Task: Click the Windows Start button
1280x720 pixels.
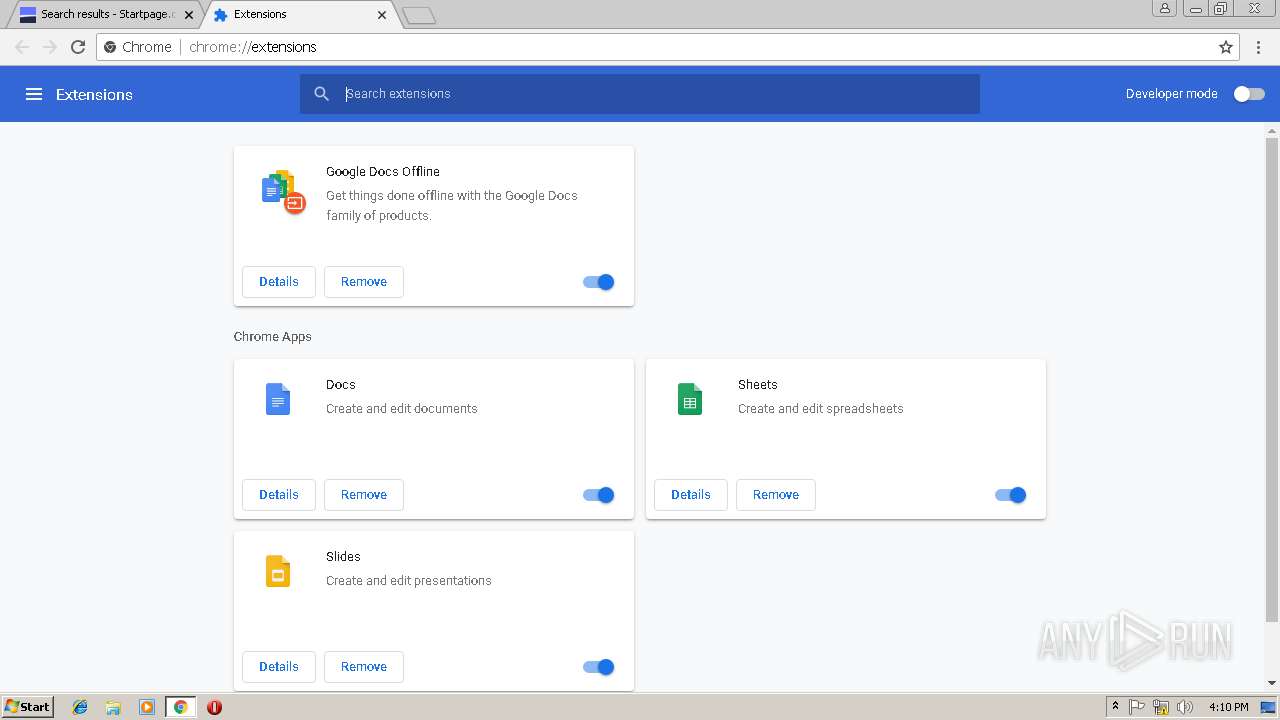Action: point(27,707)
